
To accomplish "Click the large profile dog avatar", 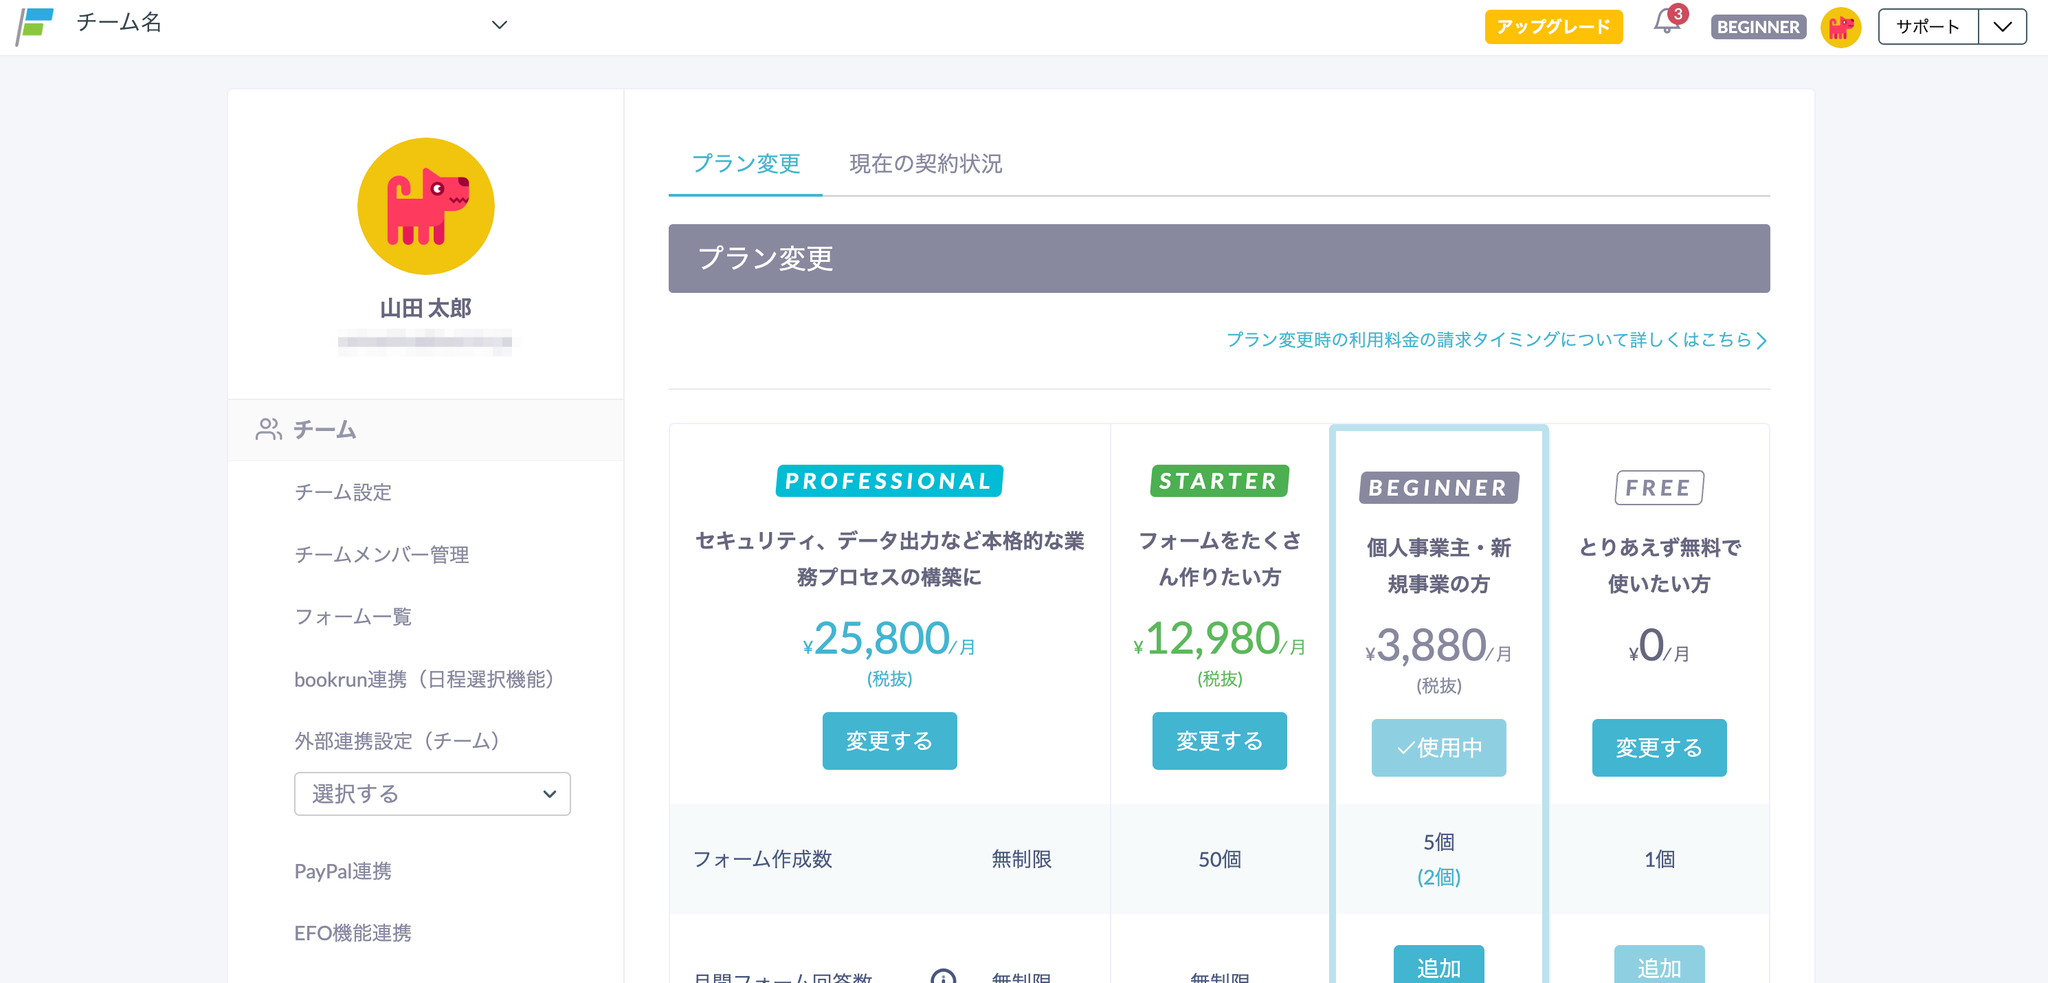I will pyautogui.click(x=426, y=206).
